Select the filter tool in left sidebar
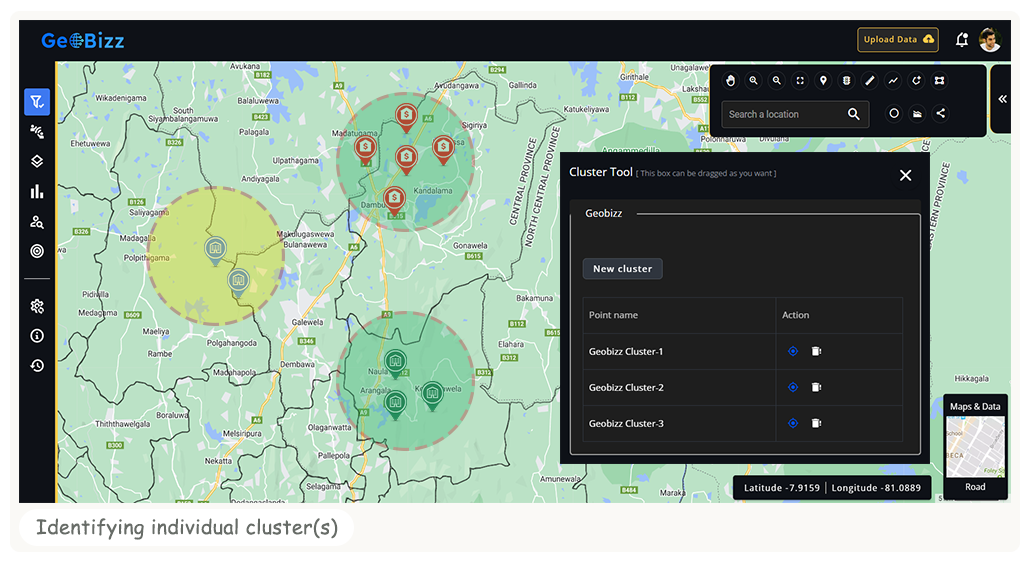 coord(37,102)
